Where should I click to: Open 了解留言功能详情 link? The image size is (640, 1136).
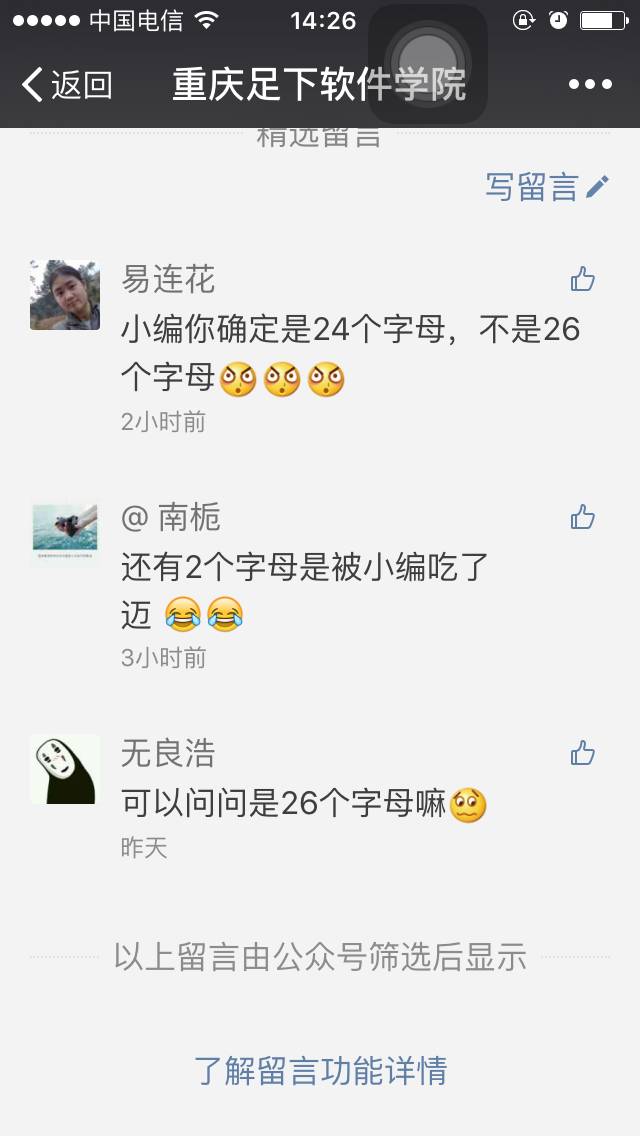tap(320, 1071)
